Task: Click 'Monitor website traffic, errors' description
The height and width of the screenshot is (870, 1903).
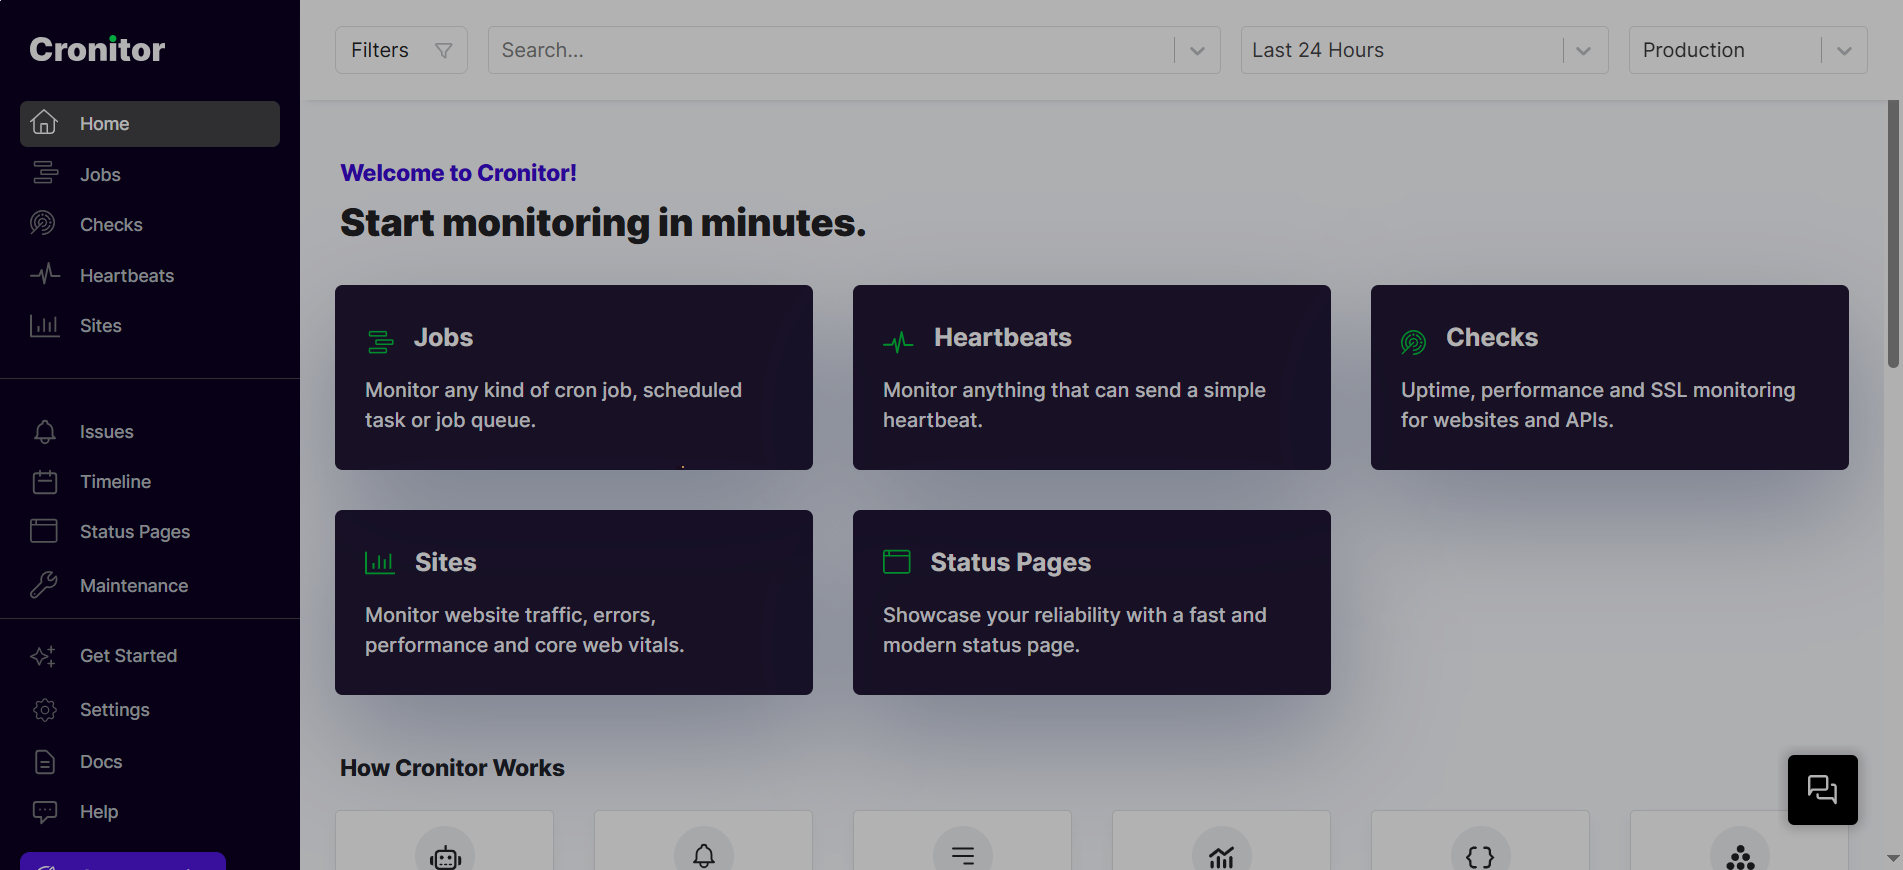Action: 524,630
